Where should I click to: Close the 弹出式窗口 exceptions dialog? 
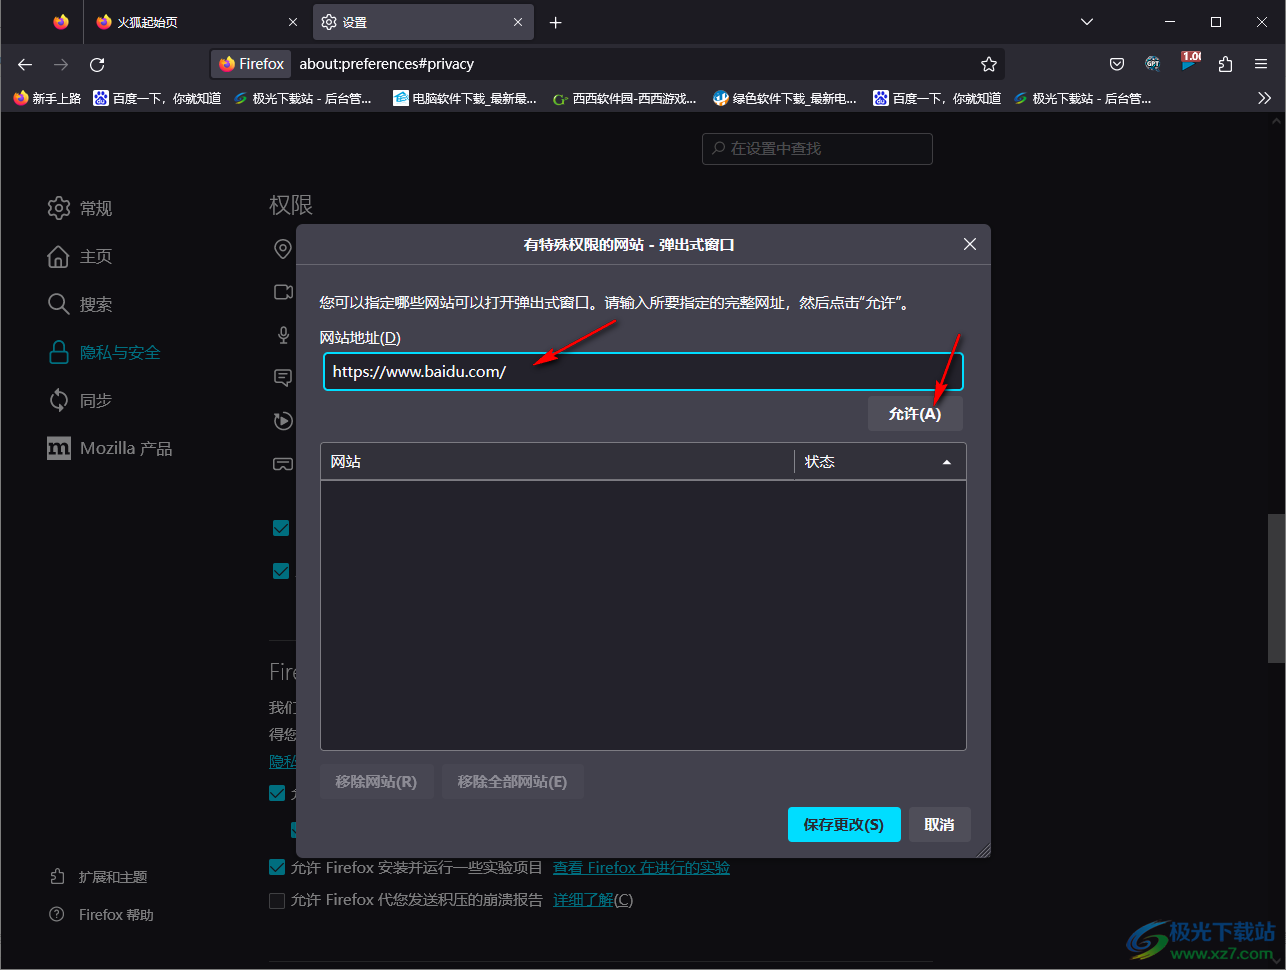tap(969, 244)
